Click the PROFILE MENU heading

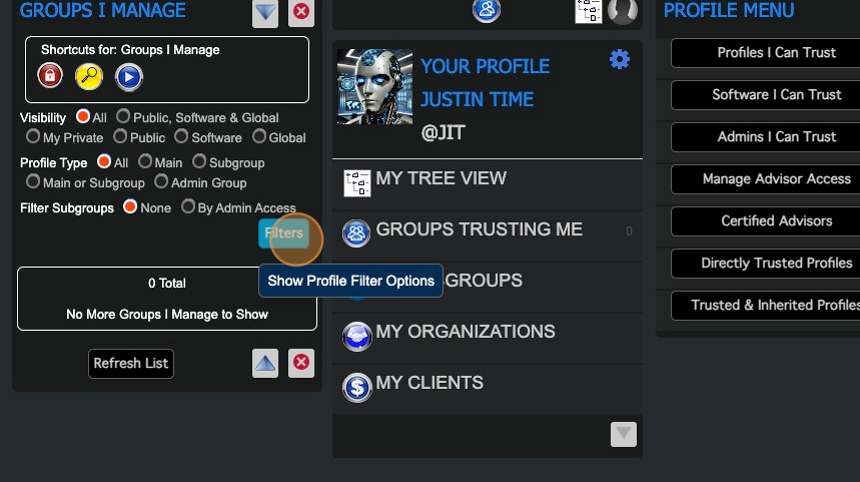coord(729,10)
